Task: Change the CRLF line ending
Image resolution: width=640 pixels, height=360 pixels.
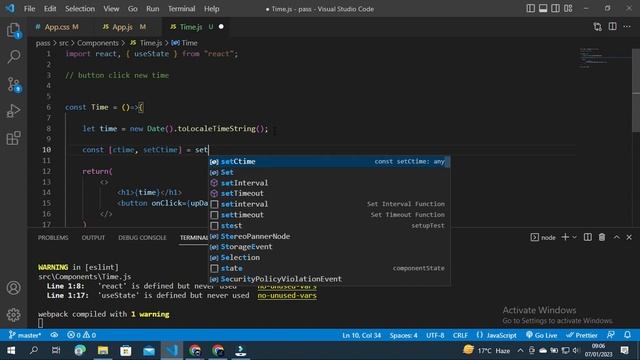Action: tap(460, 335)
